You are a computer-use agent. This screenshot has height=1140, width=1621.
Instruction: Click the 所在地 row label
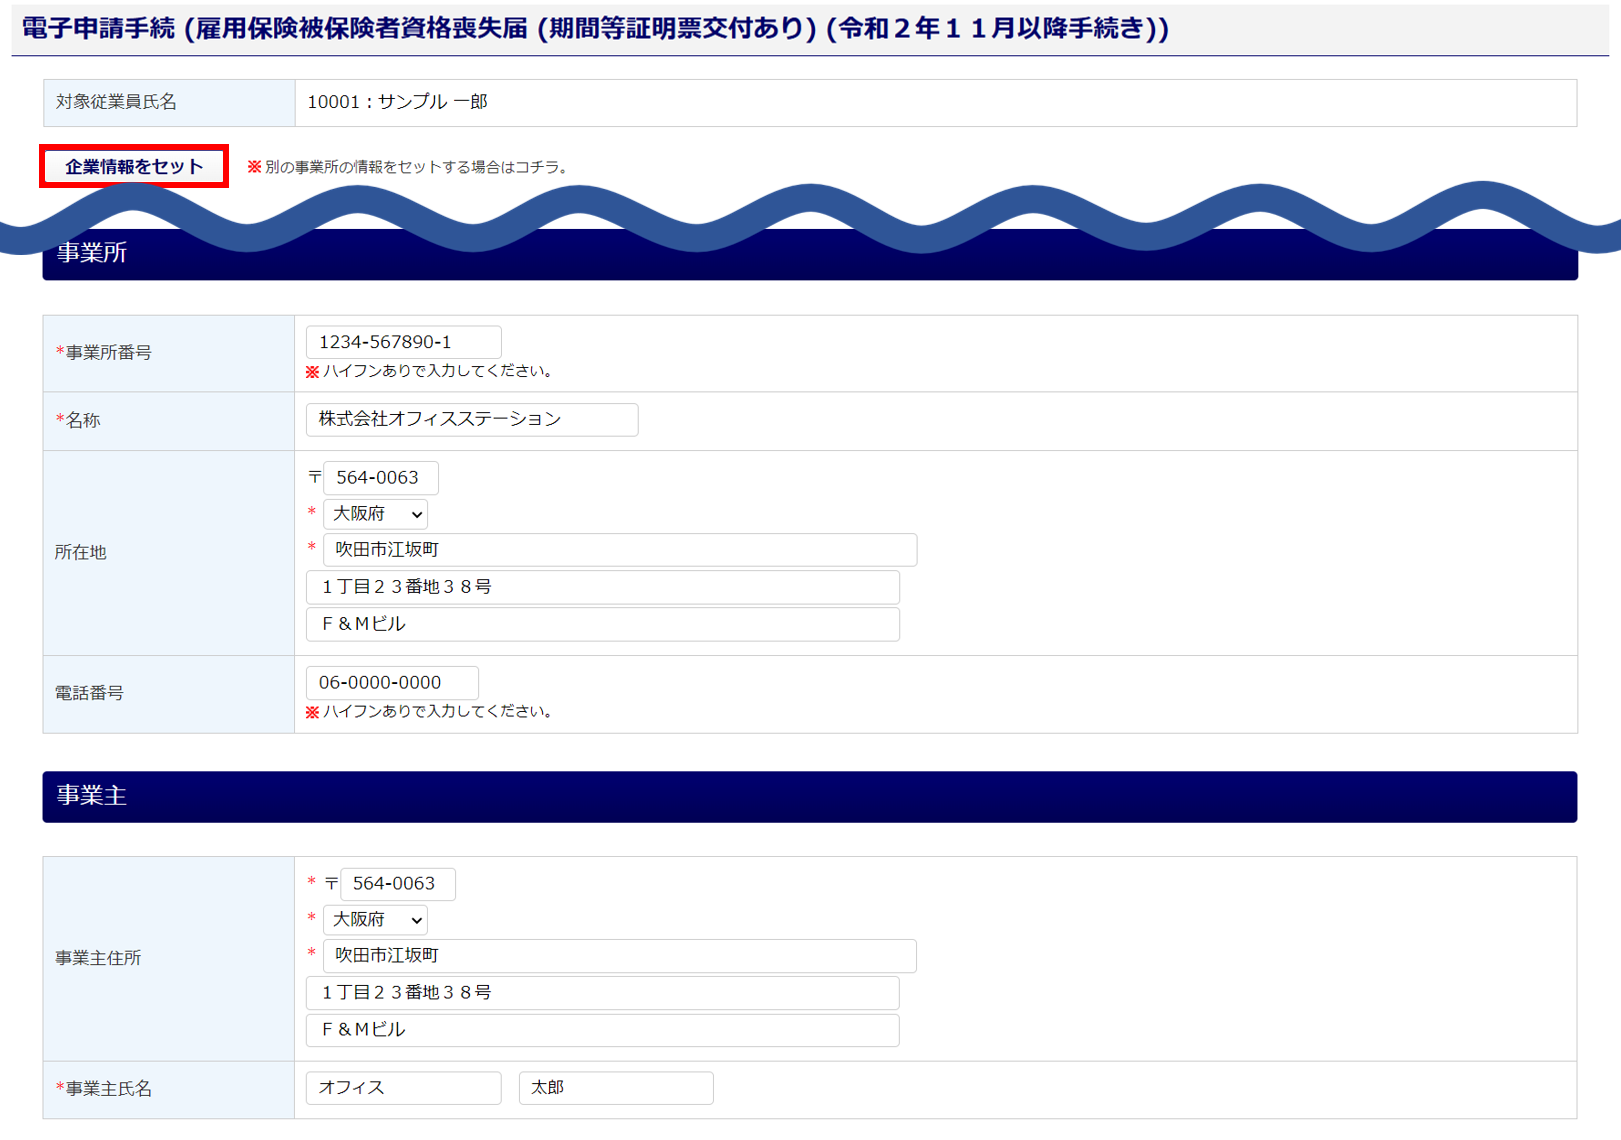(x=81, y=553)
